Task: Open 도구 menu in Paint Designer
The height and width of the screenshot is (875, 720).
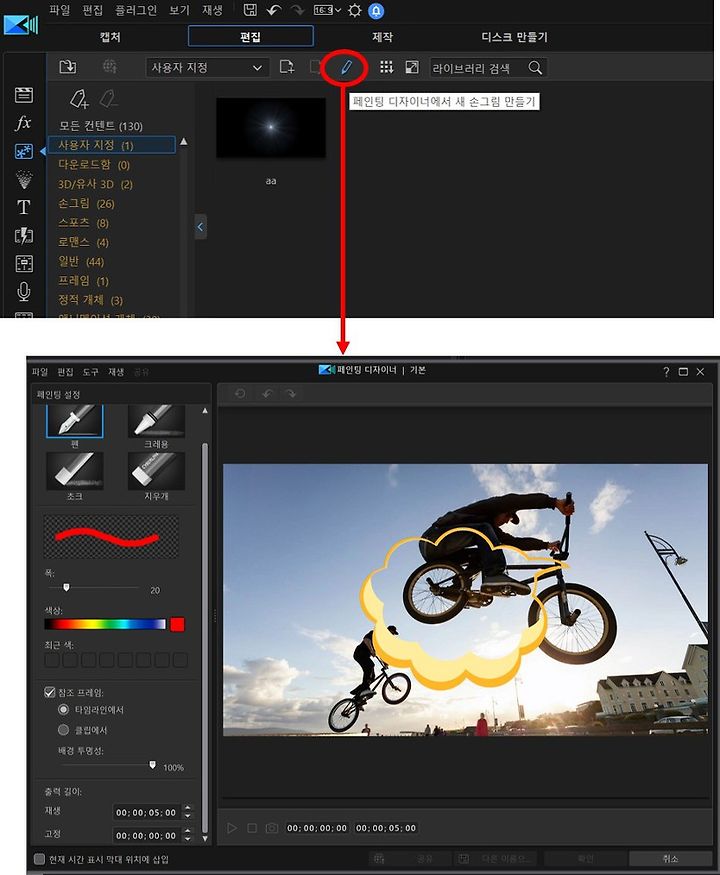Action: (x=90, y=372)
